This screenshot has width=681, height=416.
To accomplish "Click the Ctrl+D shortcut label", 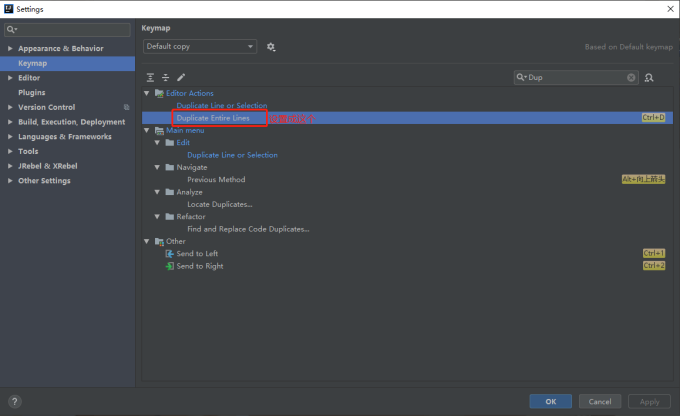I will click(654, 118).
